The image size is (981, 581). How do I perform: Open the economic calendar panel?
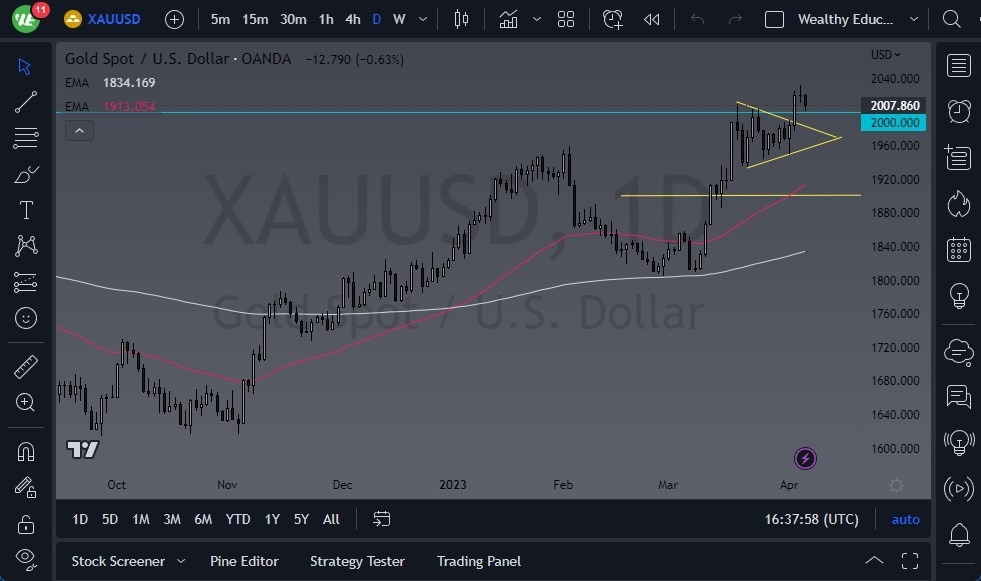click(x=958, y=250)
